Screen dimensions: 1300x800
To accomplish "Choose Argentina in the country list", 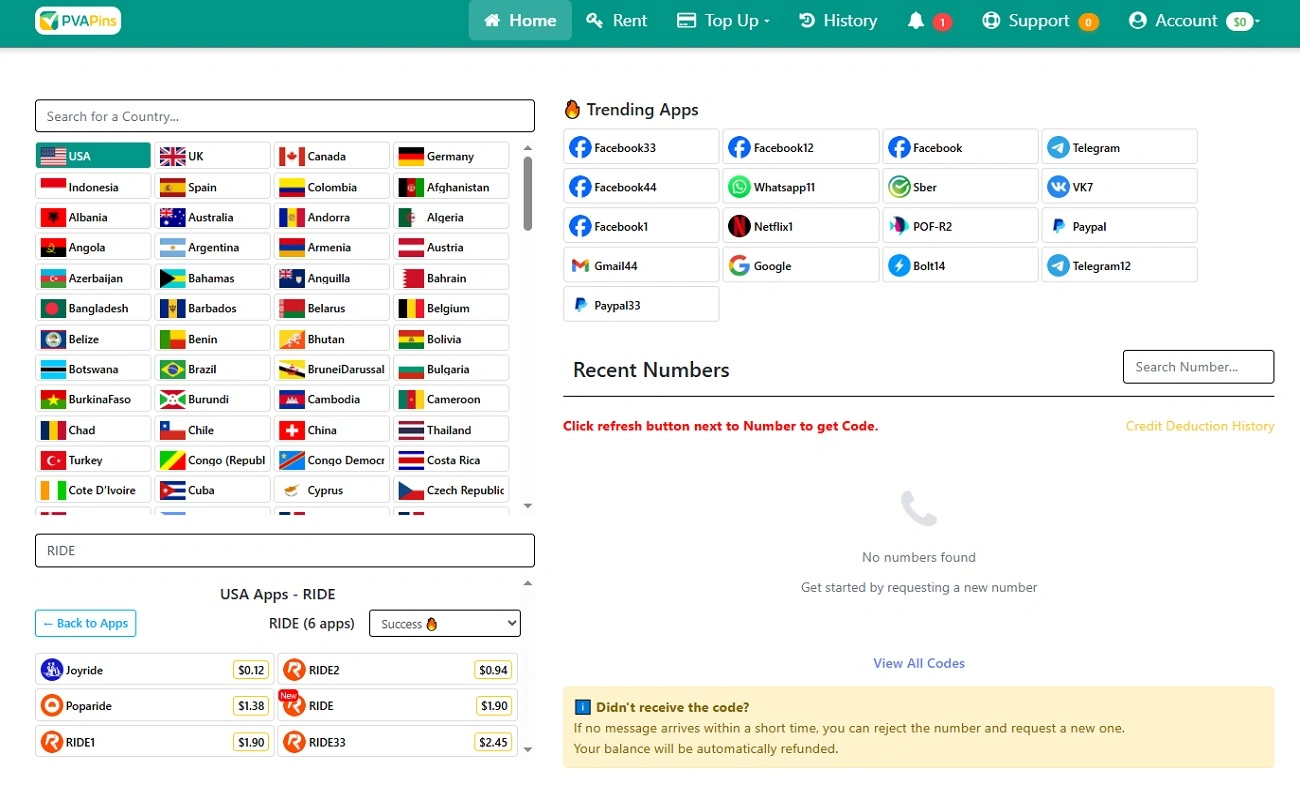I will (x=213, y=247).
